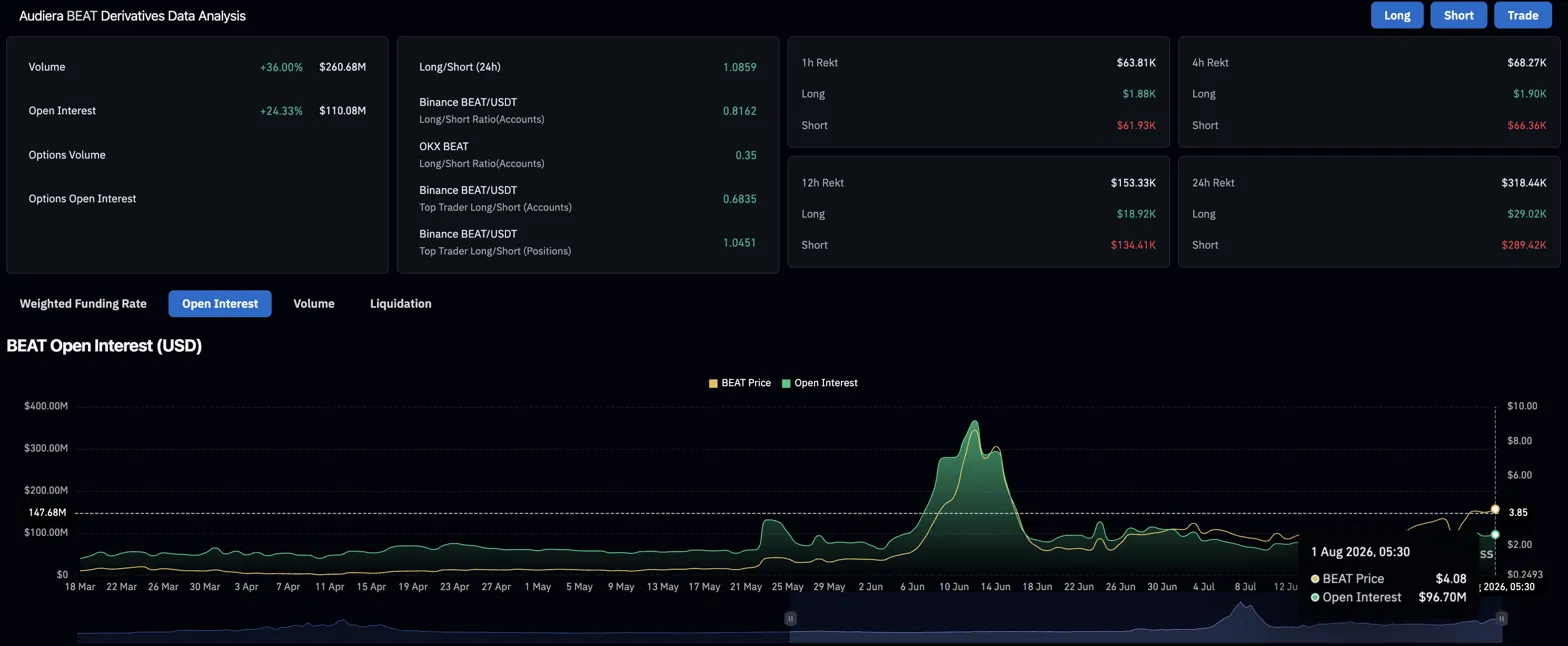Click the OKX BEAT ratio 0.35

(746, 155)
